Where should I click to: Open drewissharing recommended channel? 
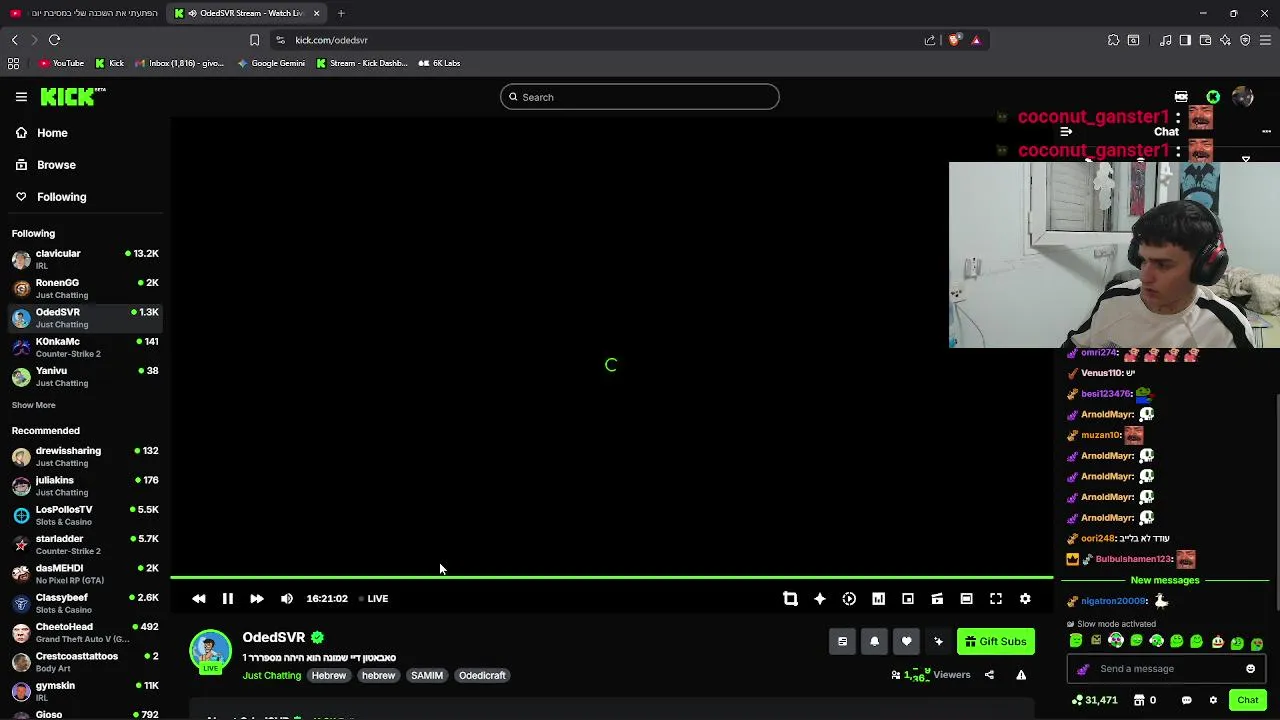click(x=85, y=456)
